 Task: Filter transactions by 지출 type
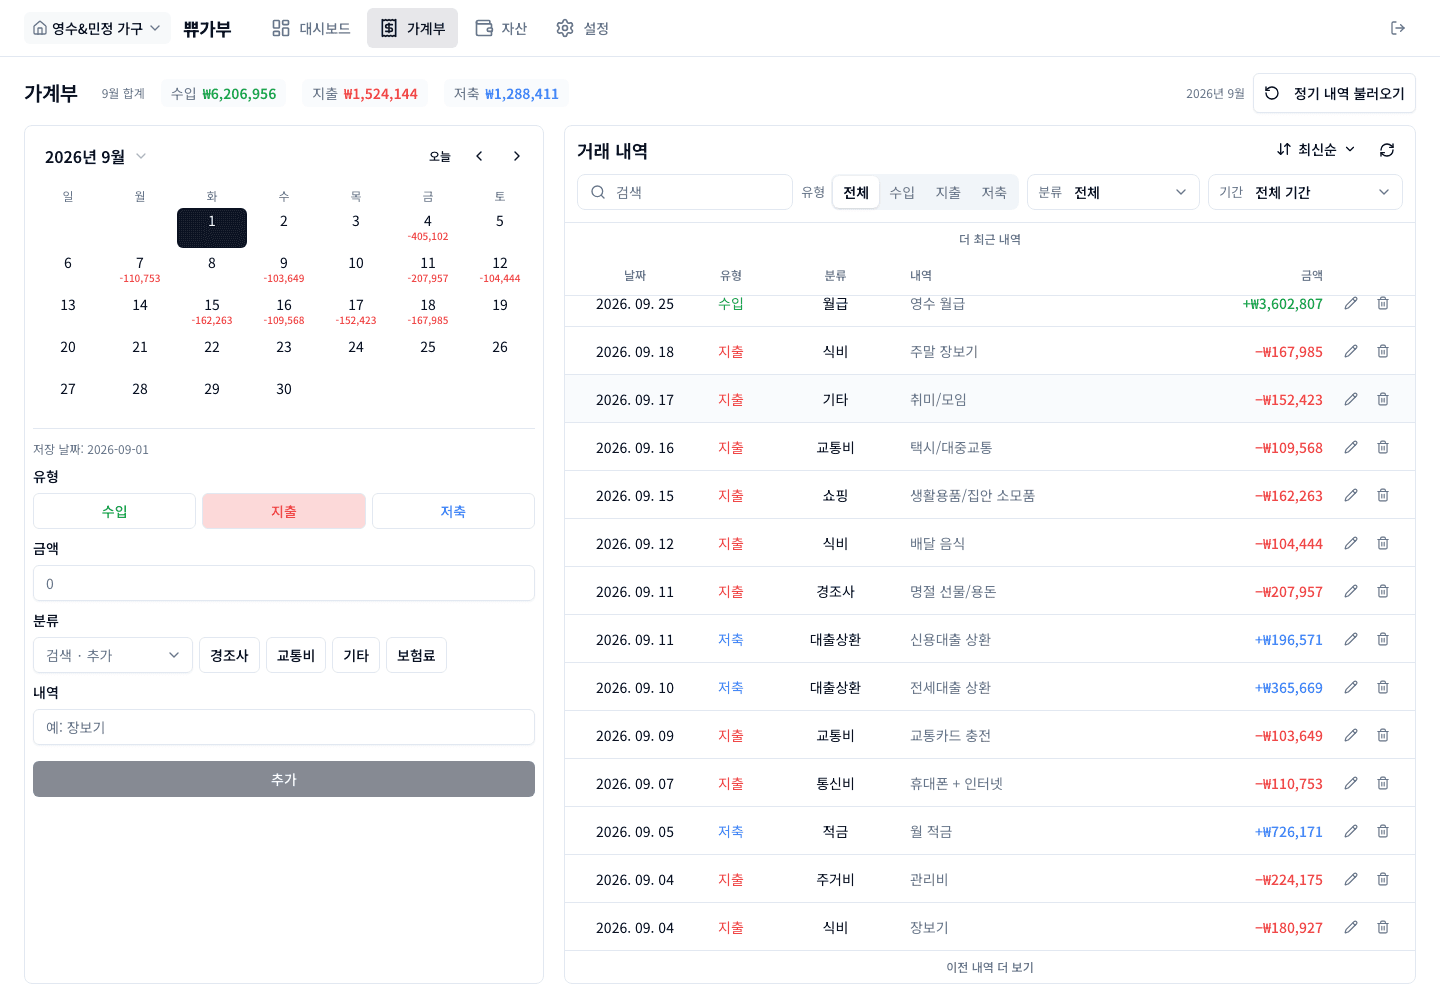pos(948,192)
